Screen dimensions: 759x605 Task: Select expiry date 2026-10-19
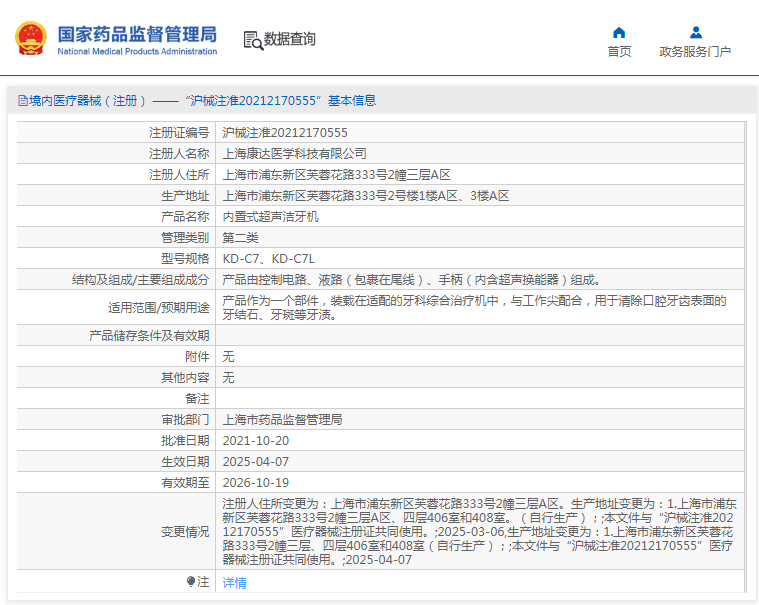pyautogui.click(x=256, y=483)
